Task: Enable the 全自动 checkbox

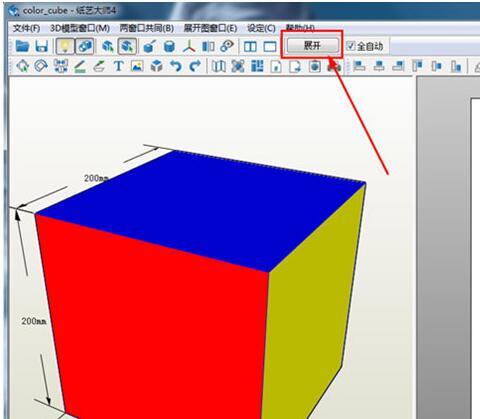Action: pos(351,46)
